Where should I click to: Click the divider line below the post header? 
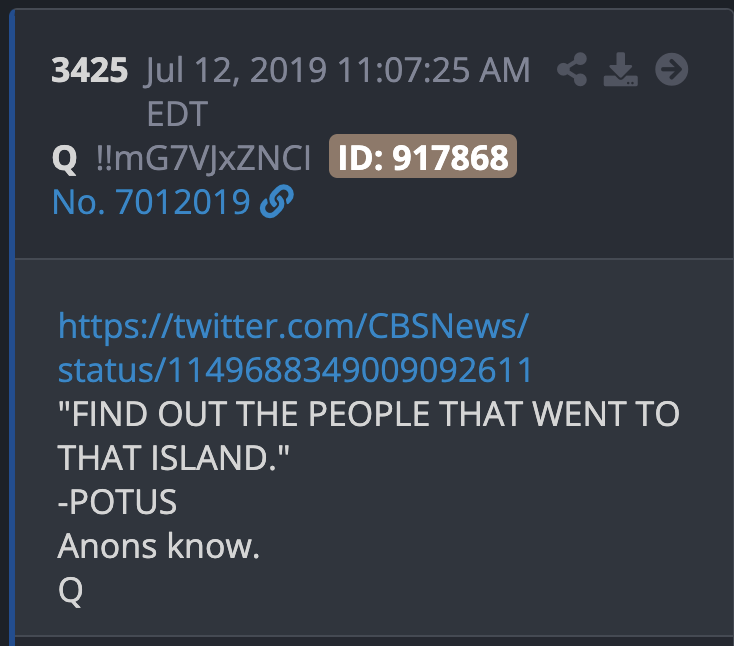[x=374, y=258]
